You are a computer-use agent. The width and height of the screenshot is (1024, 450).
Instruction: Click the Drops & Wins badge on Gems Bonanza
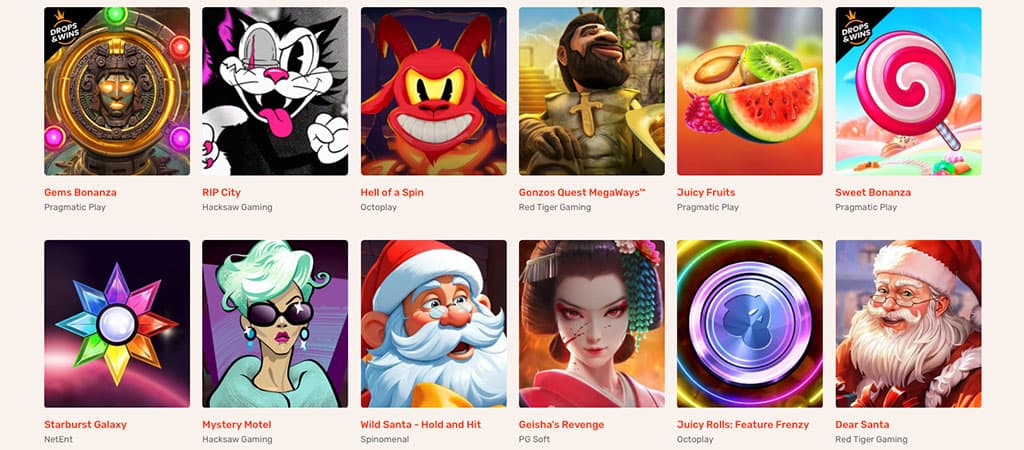[63, 27]
